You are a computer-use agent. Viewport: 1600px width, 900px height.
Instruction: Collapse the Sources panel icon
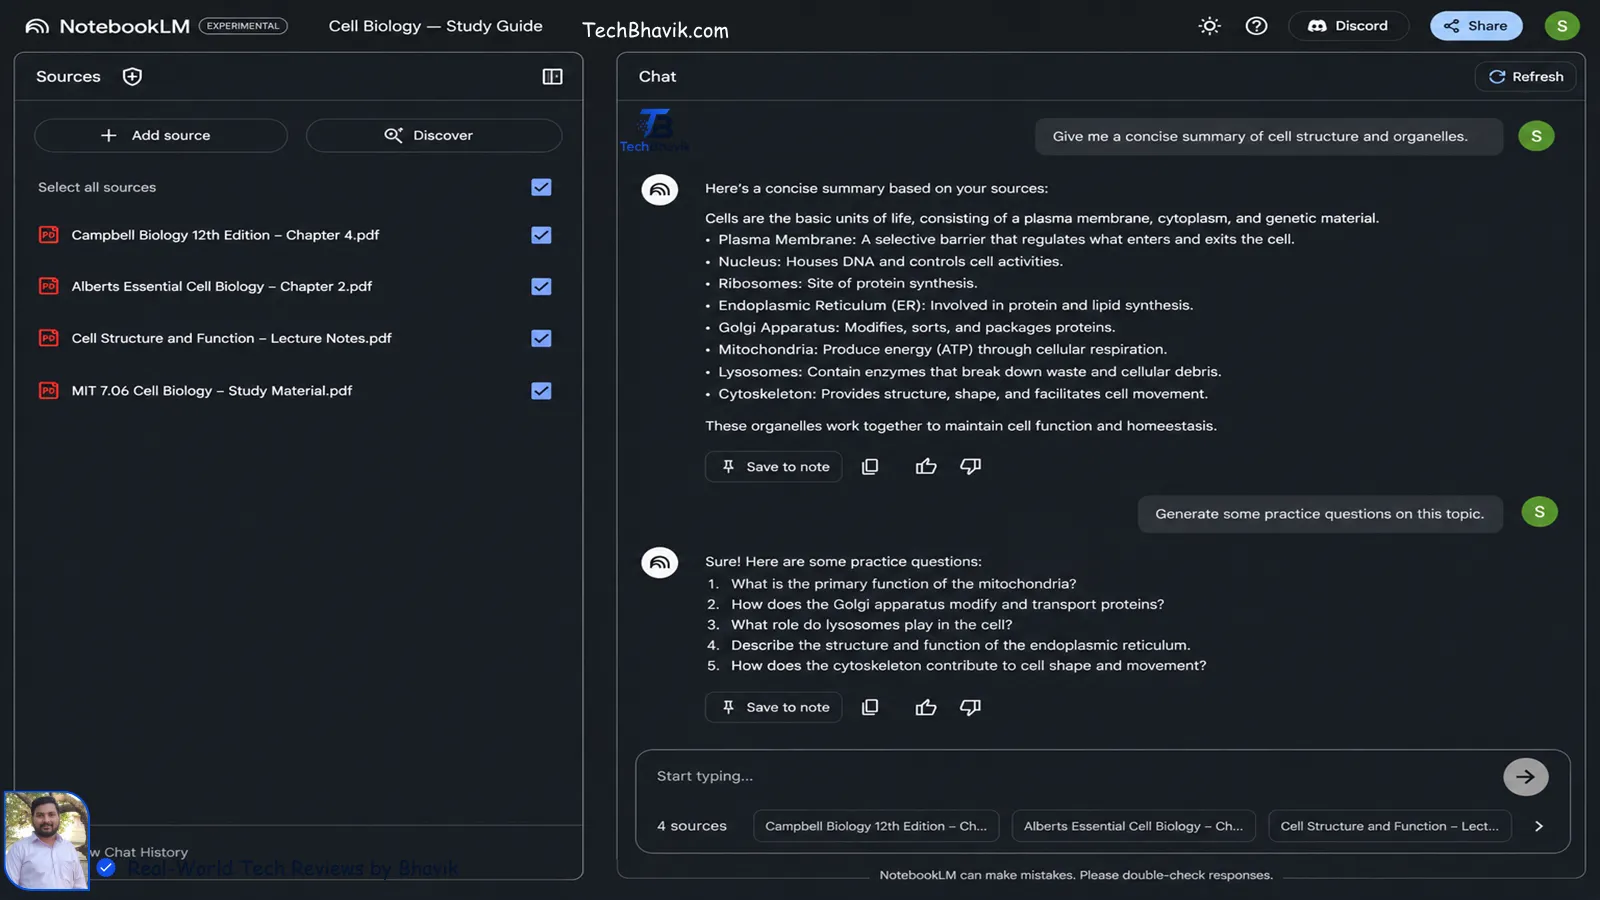point(552,77)
